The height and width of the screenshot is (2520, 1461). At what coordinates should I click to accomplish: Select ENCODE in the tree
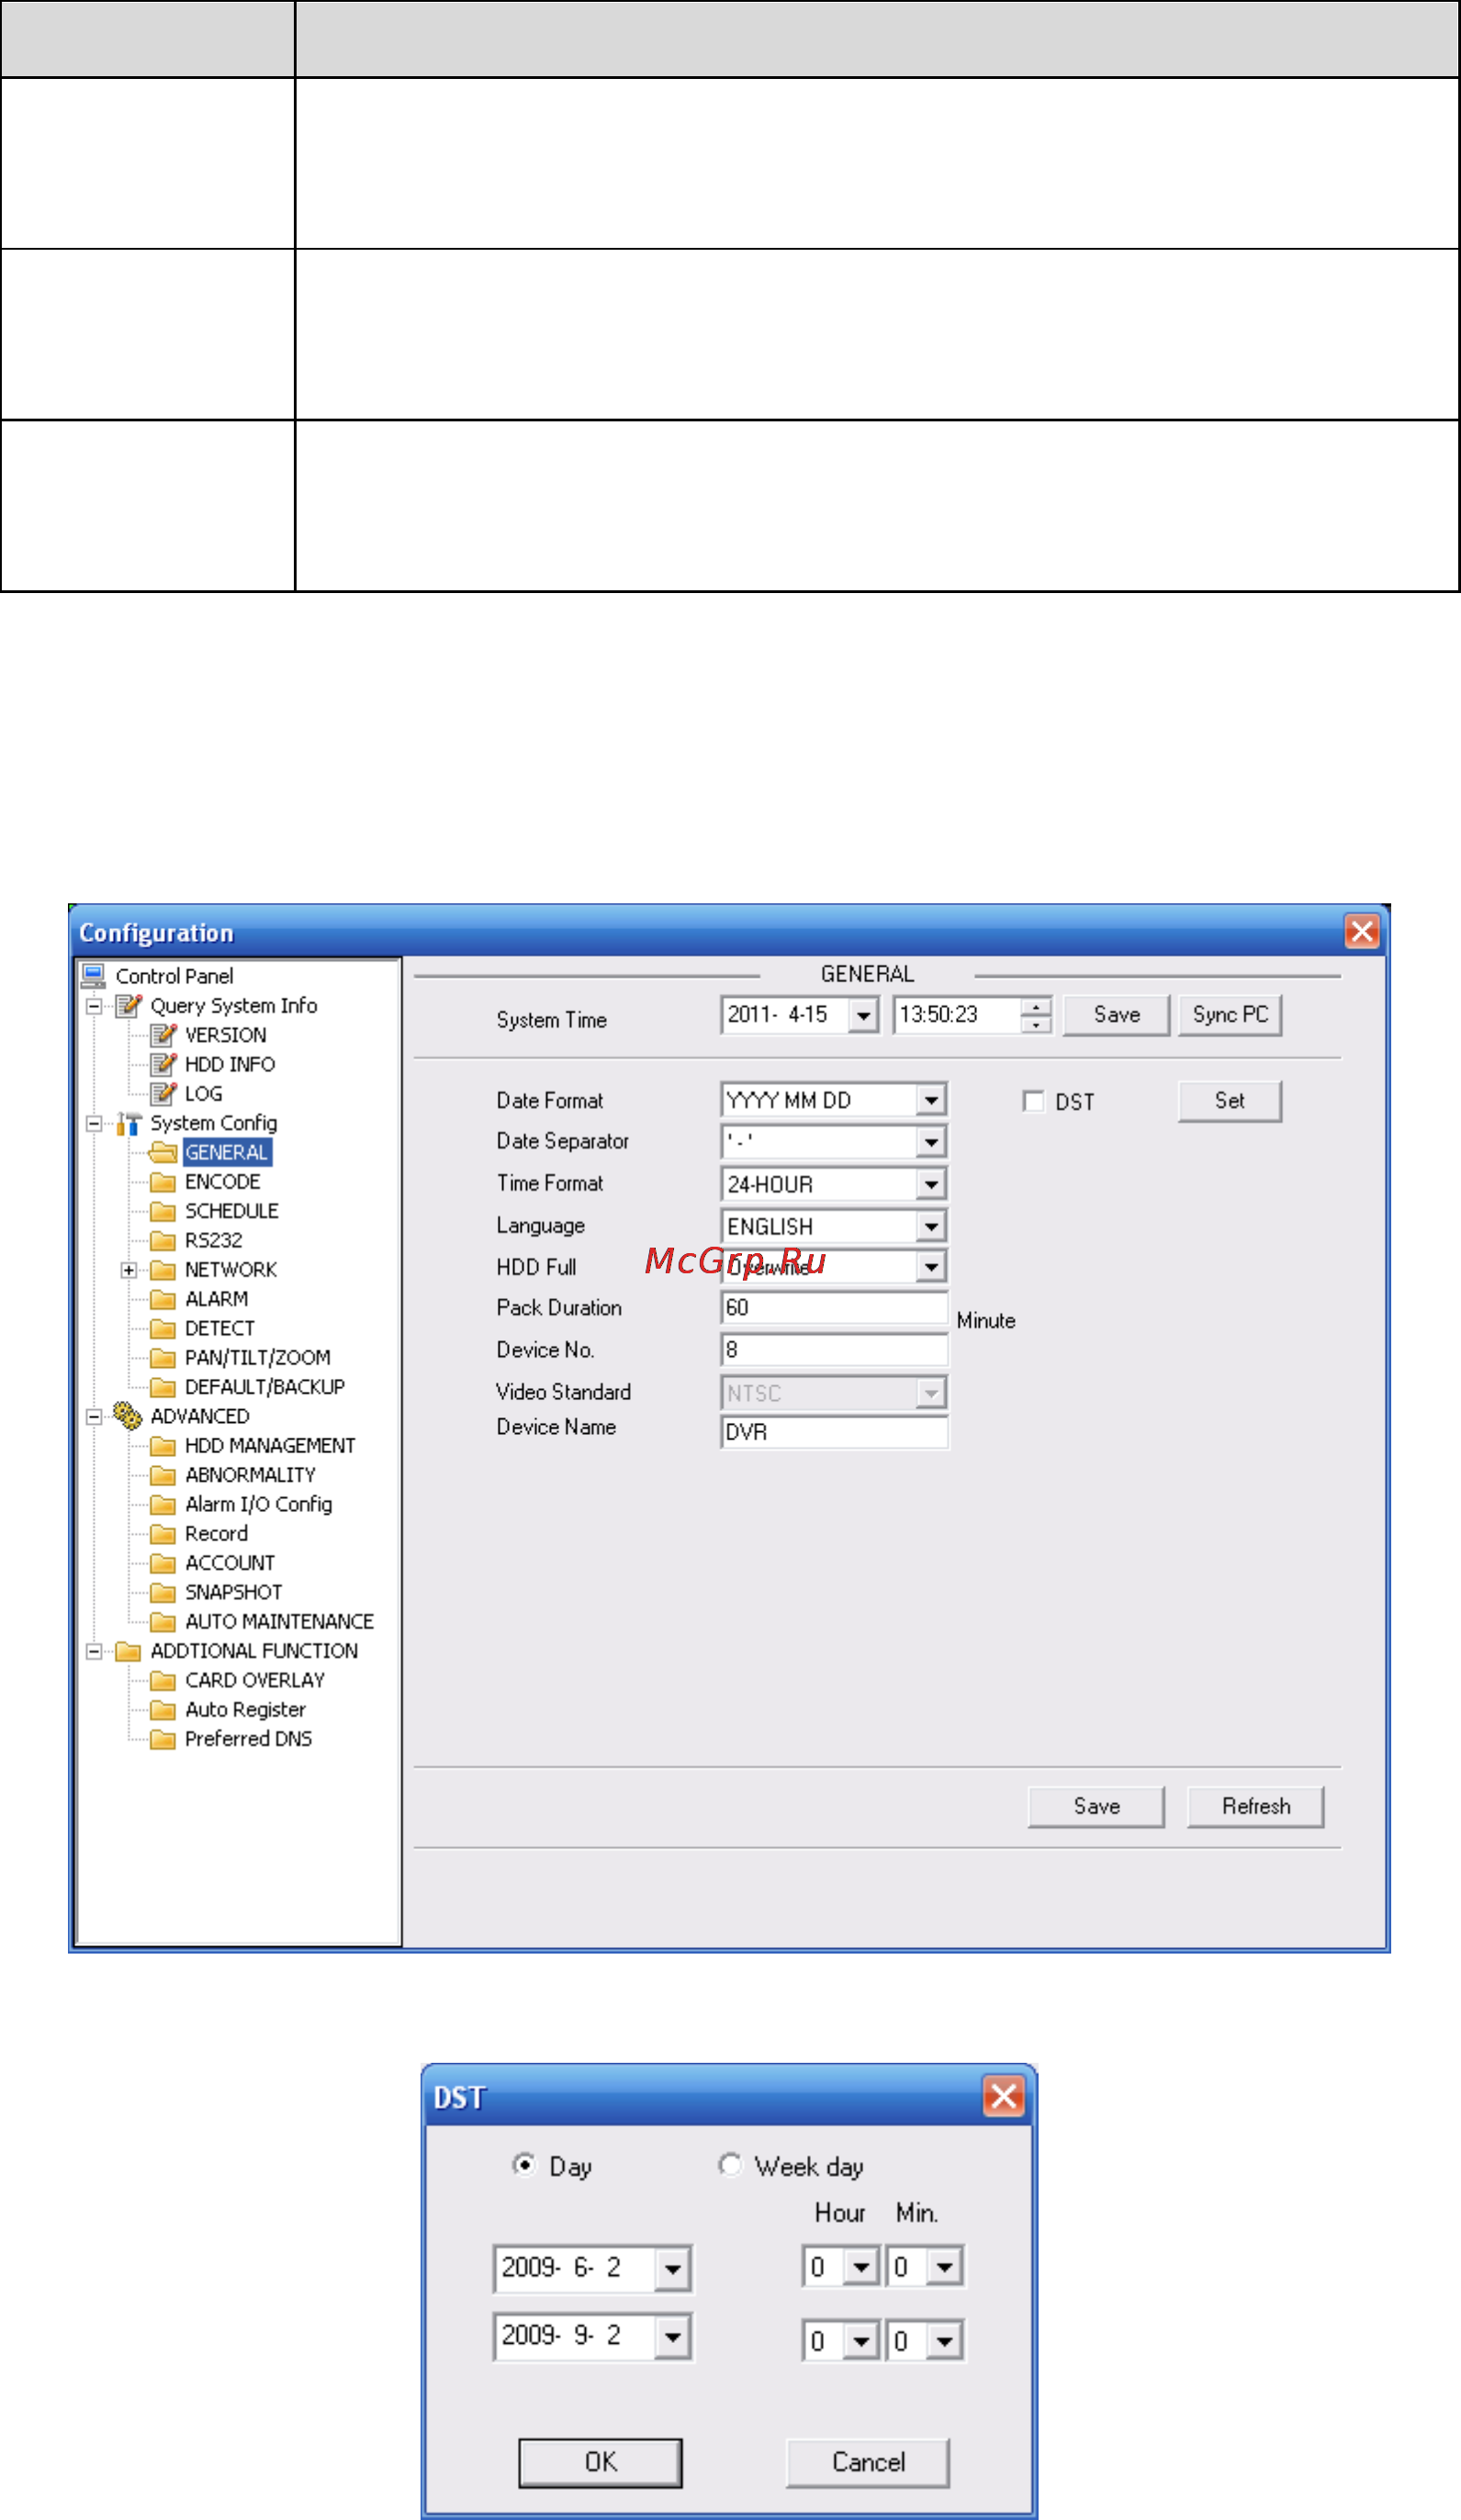point(222,1182)
